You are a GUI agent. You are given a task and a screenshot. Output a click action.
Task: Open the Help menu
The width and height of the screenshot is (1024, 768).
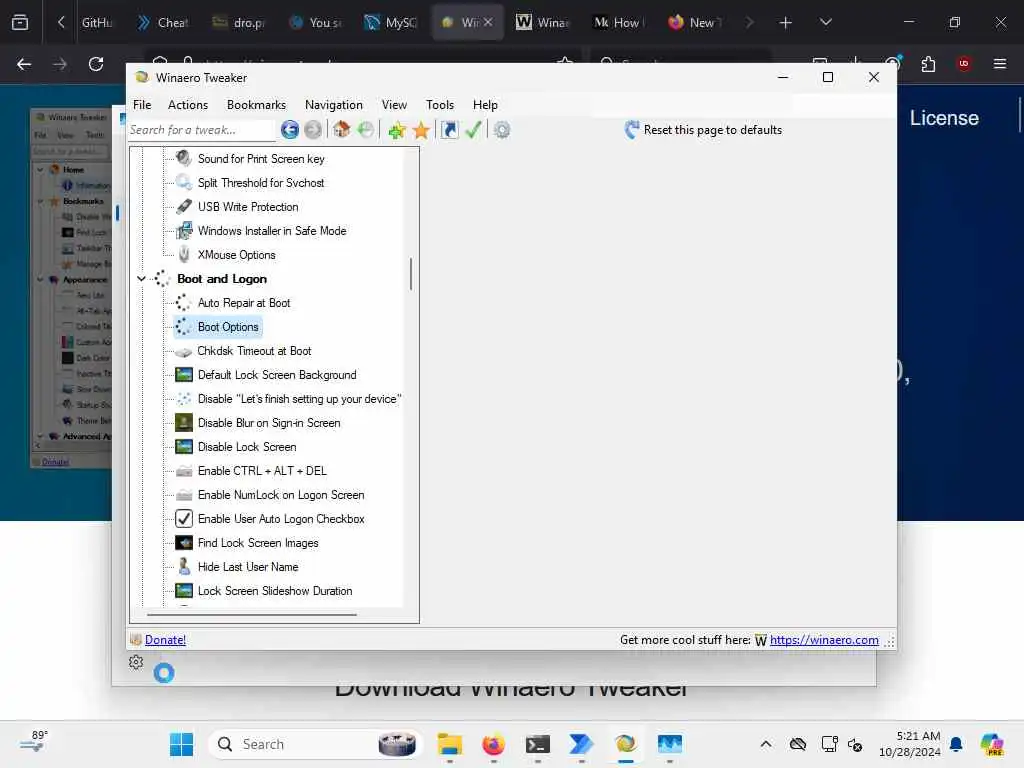tap(485, 104)
